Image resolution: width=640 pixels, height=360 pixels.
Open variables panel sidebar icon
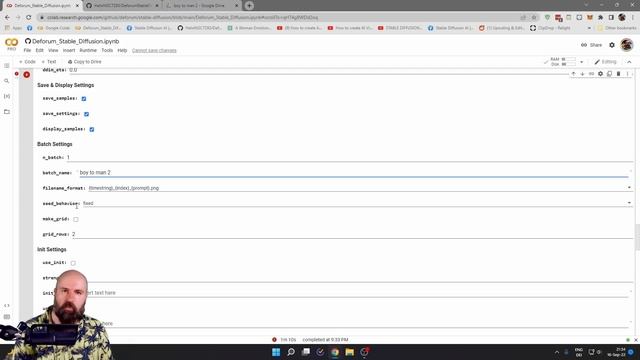7,96
